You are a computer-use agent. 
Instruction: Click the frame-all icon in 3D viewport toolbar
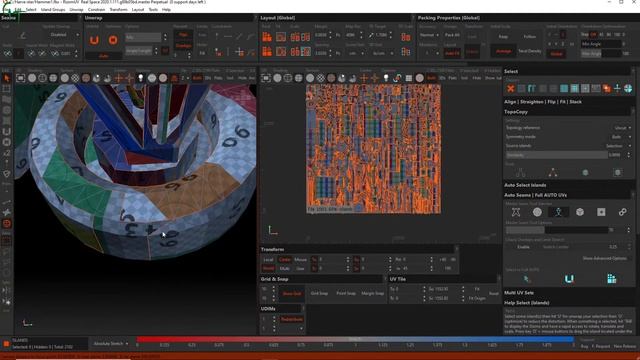pyautogui.click(x=20, y=78)
